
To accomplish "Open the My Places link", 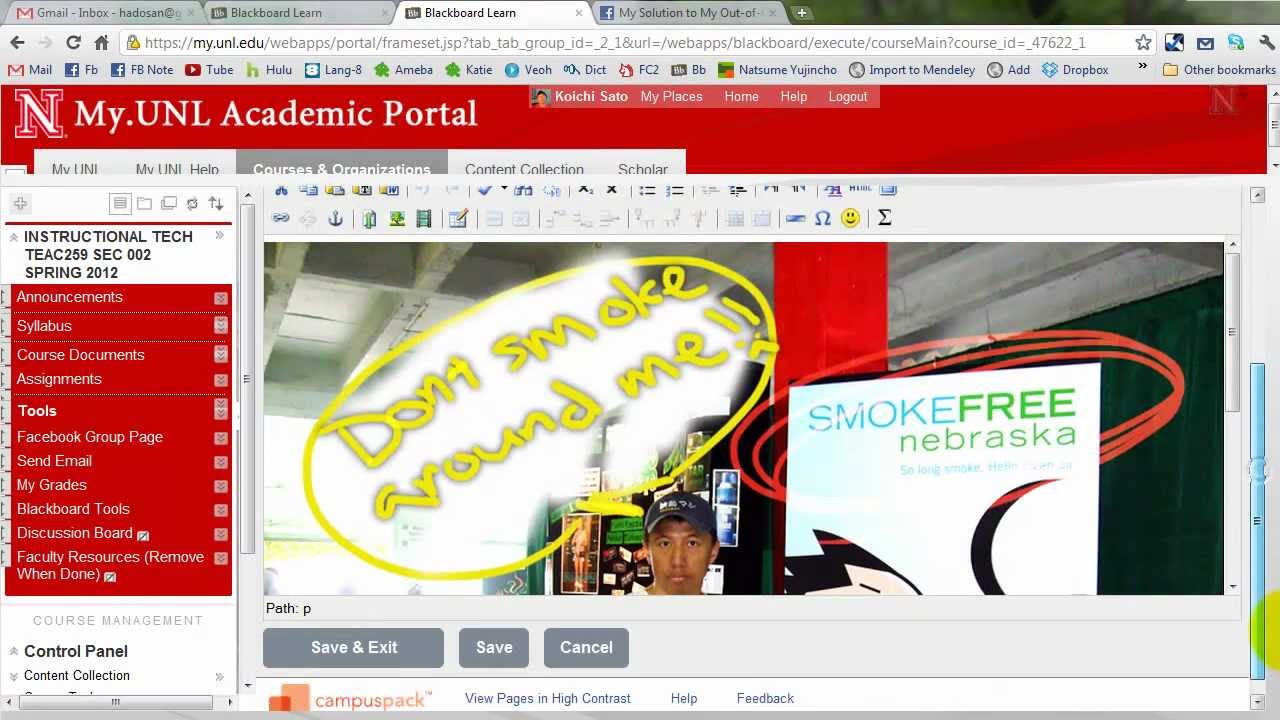I will [671, 97].
